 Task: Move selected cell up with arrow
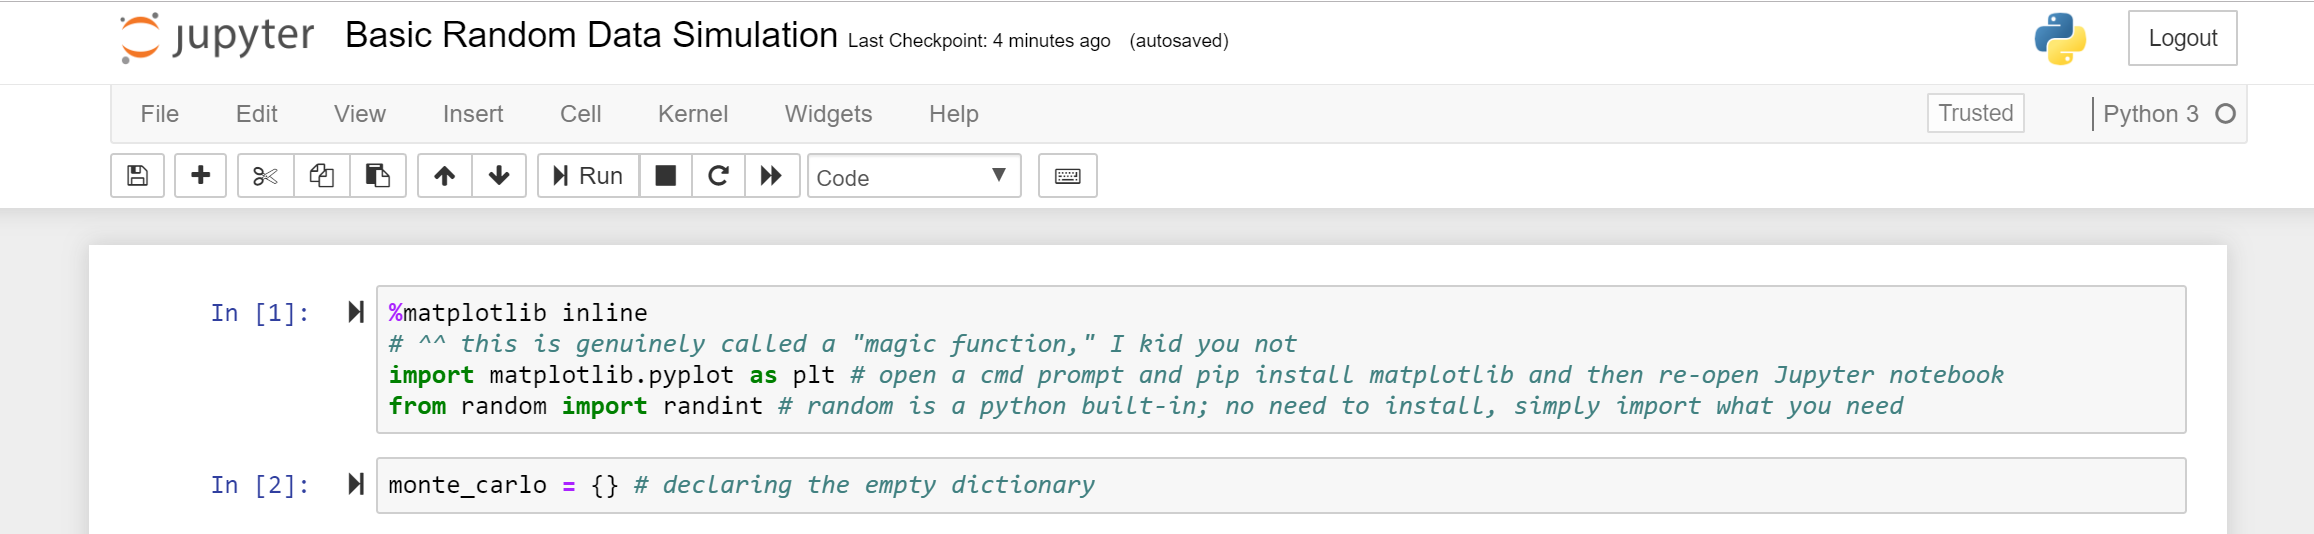point(445,176)
